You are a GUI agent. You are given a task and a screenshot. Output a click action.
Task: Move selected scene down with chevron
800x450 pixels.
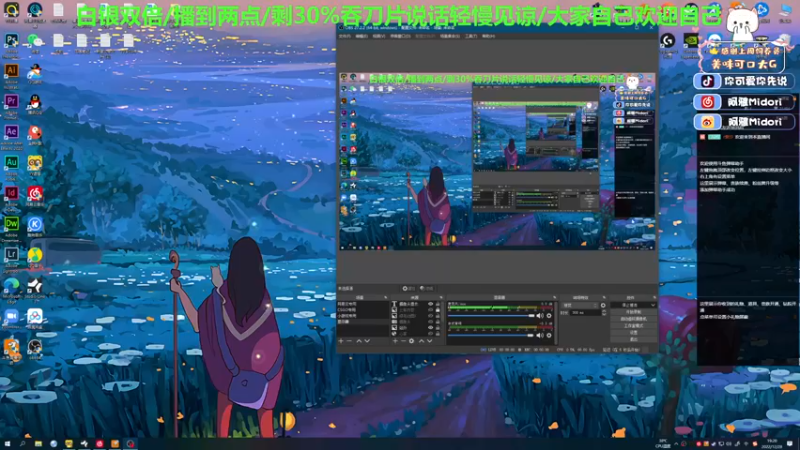[x=367, y=341]
